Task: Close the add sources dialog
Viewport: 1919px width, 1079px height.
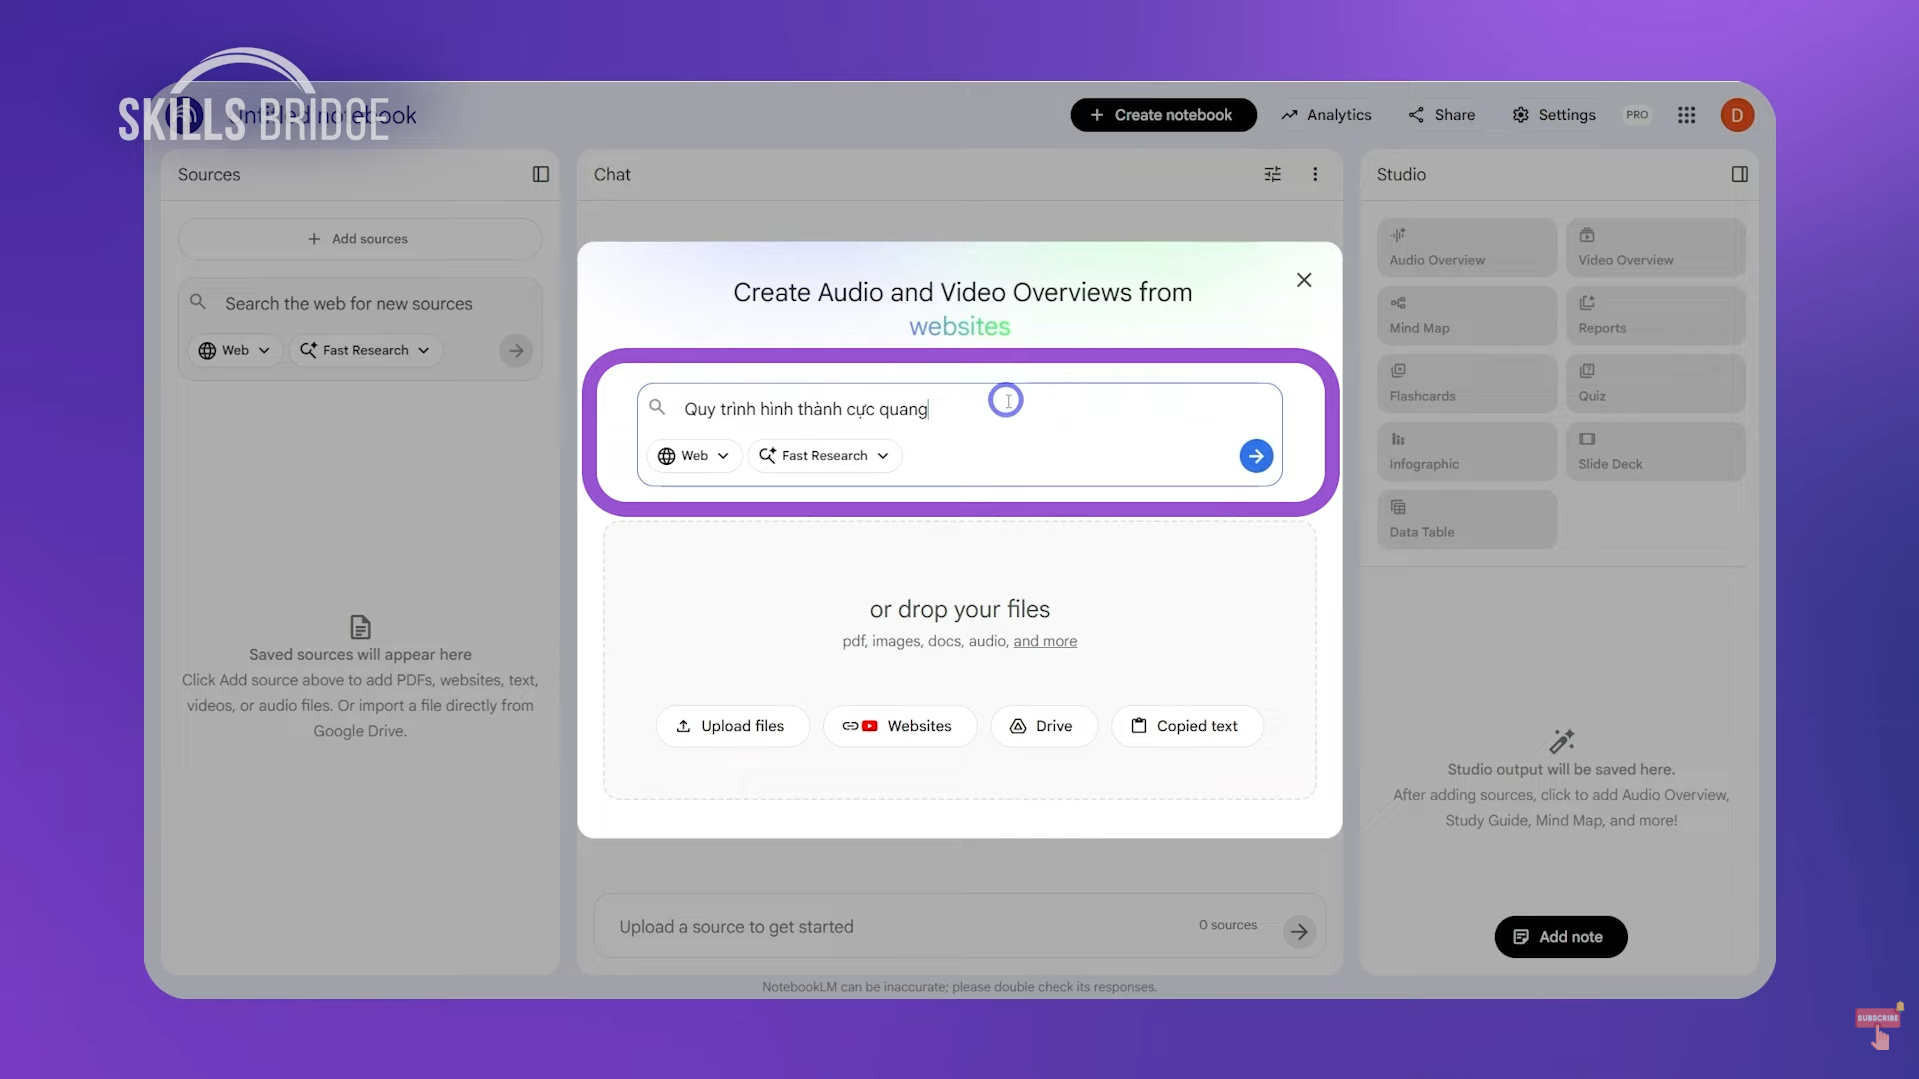Action: pos(1304,280)
